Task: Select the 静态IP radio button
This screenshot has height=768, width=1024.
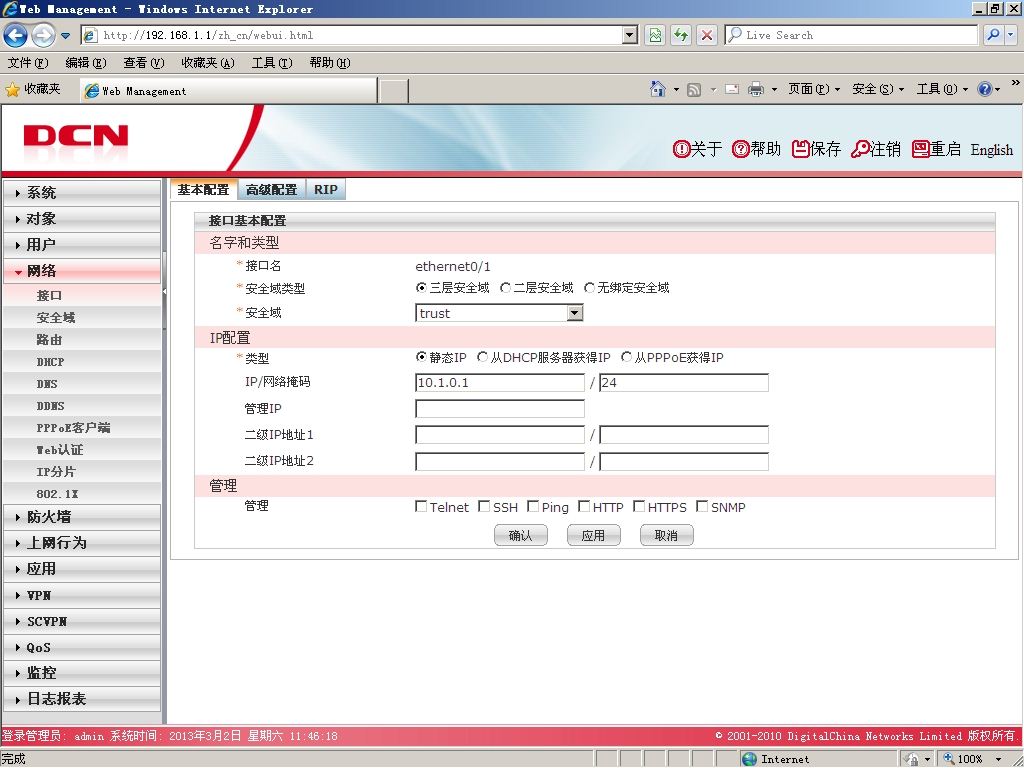Action: pos(421,357)
